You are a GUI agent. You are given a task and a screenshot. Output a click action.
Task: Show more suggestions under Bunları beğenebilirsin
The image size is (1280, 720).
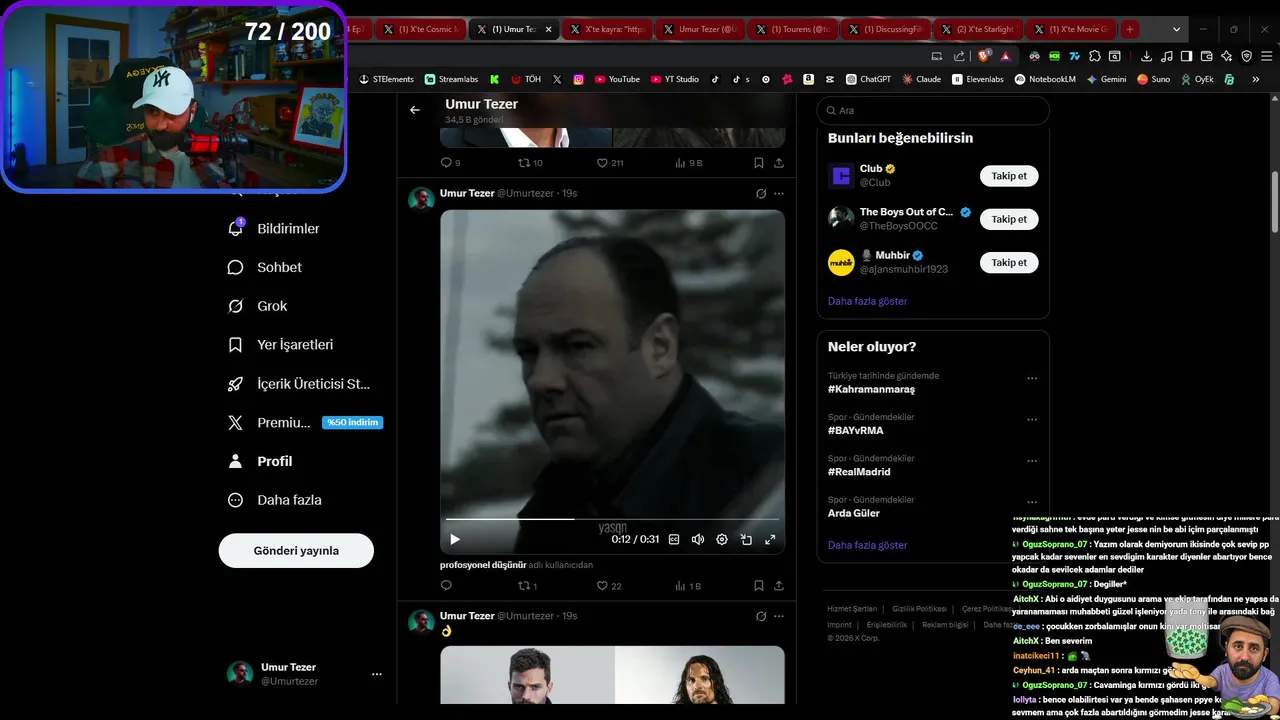tap(867, 301)
